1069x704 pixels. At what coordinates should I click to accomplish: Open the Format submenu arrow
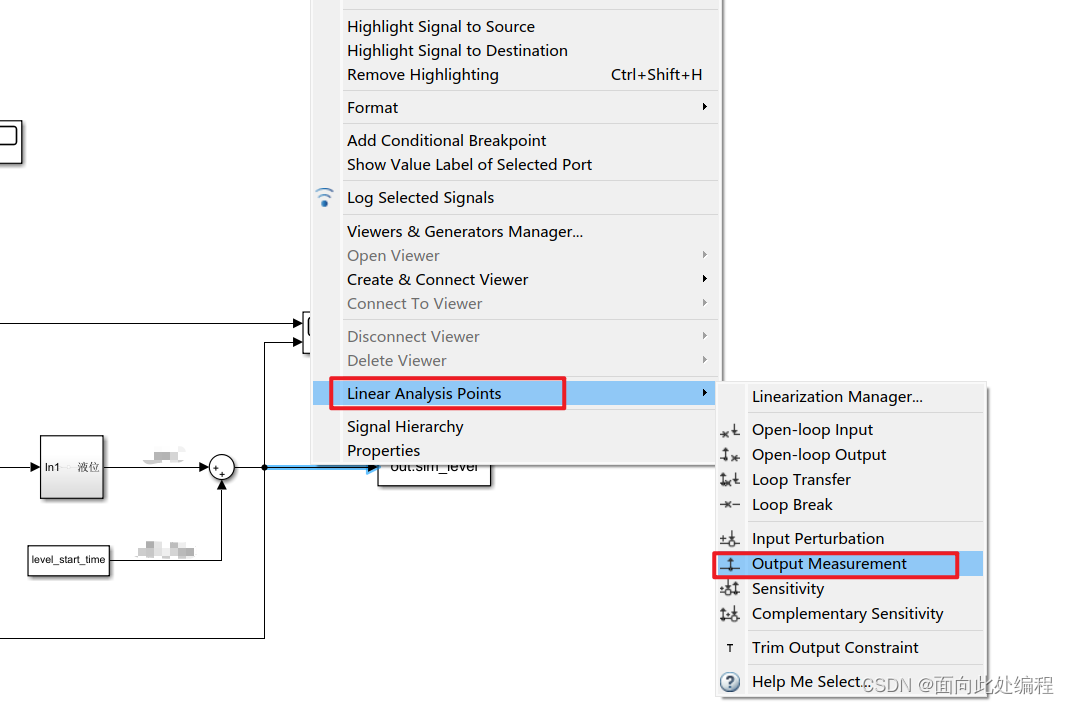click(x=705, y=107)
